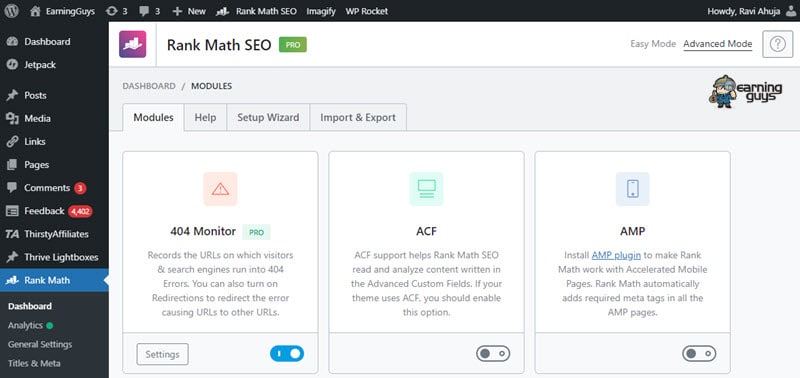This screenshot has width=800, height=378.
Task: Switch to Easy Mode
Action: point(653,44)
